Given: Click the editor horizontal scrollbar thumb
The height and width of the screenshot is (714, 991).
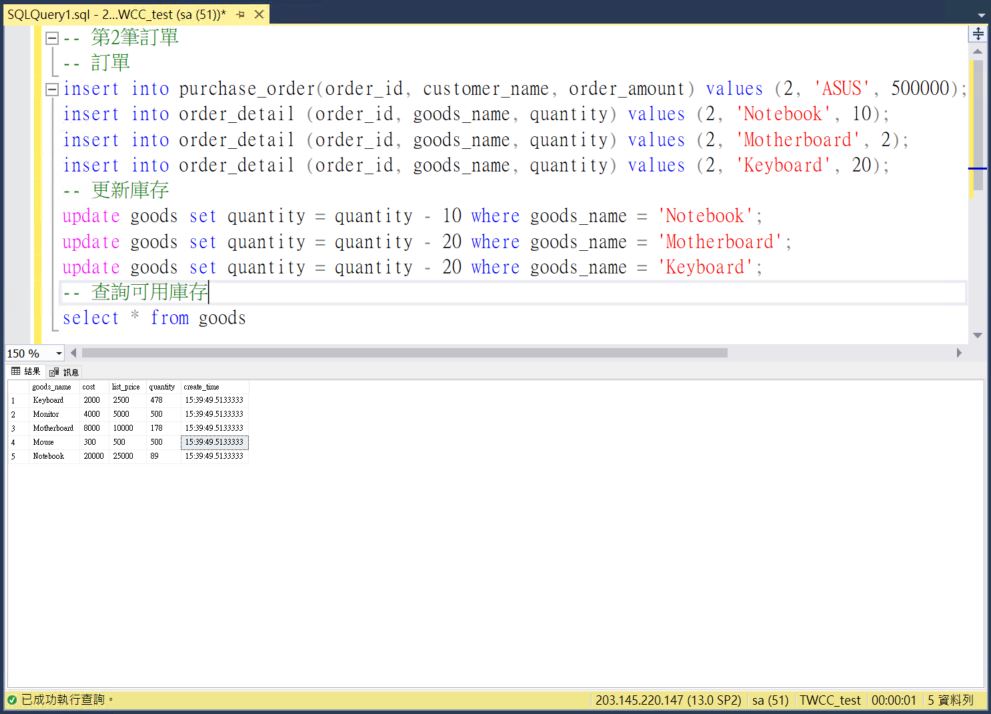Looking at the screenshot, I should pos(404,353).
